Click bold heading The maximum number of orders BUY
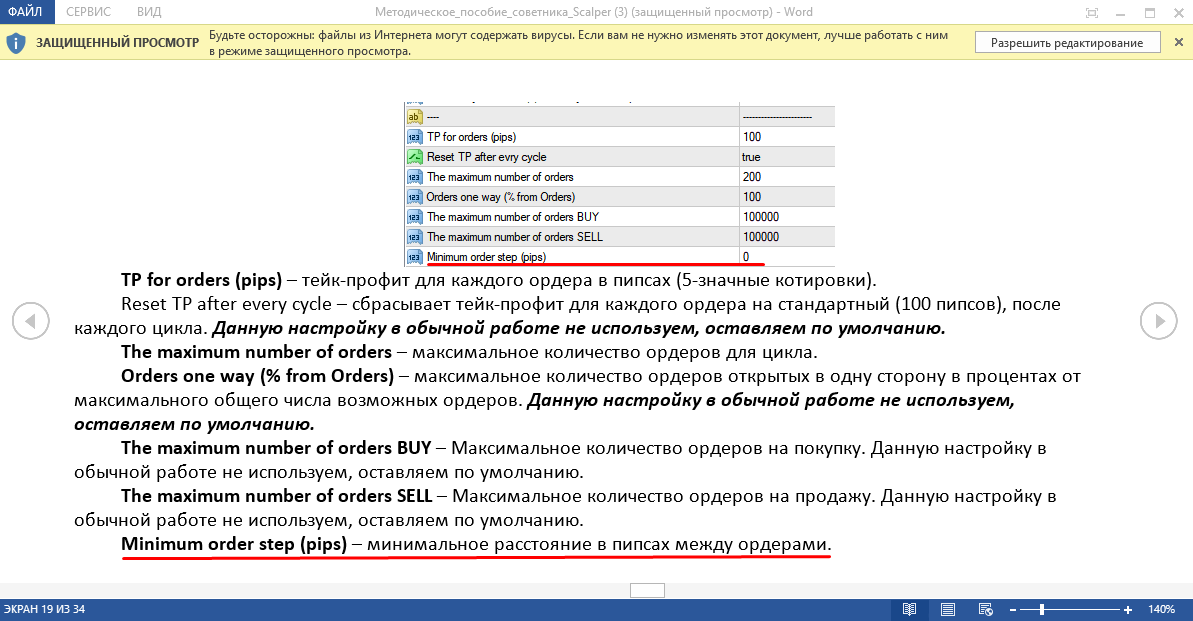Image resolution: width=1193 pixels, height=621 pixels. coord(276,447)
